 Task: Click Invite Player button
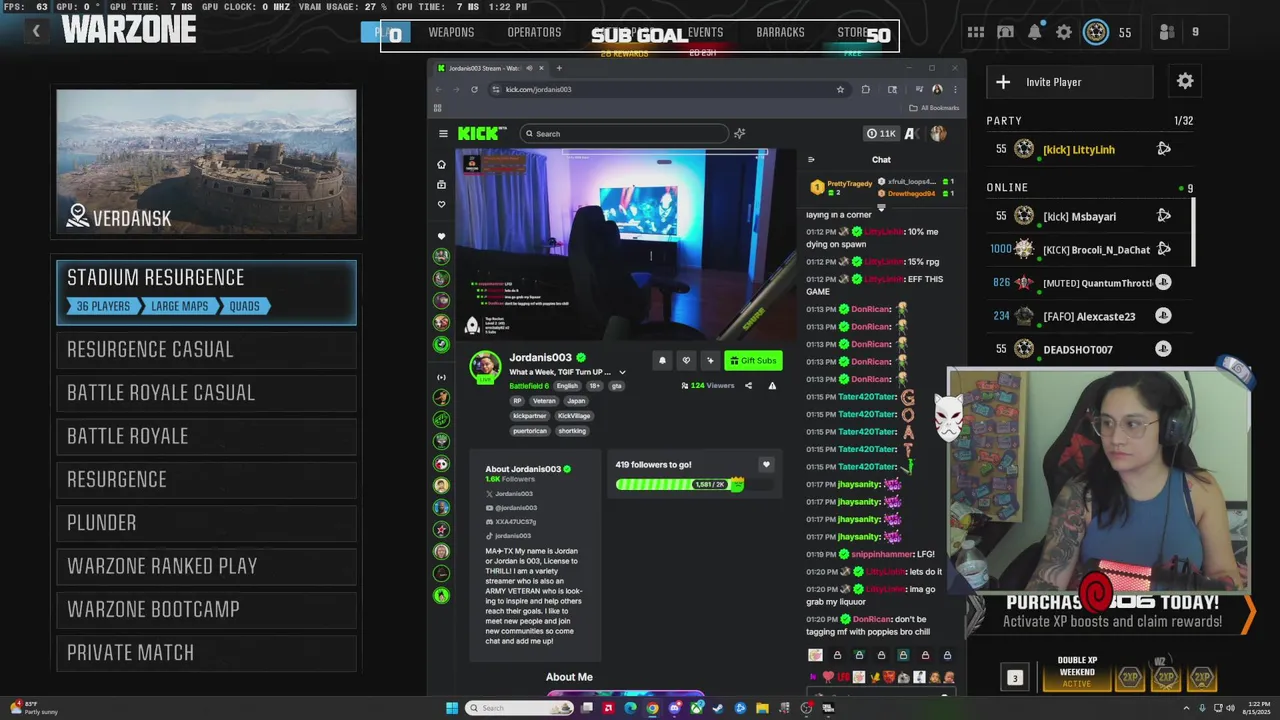point(1069,82)
